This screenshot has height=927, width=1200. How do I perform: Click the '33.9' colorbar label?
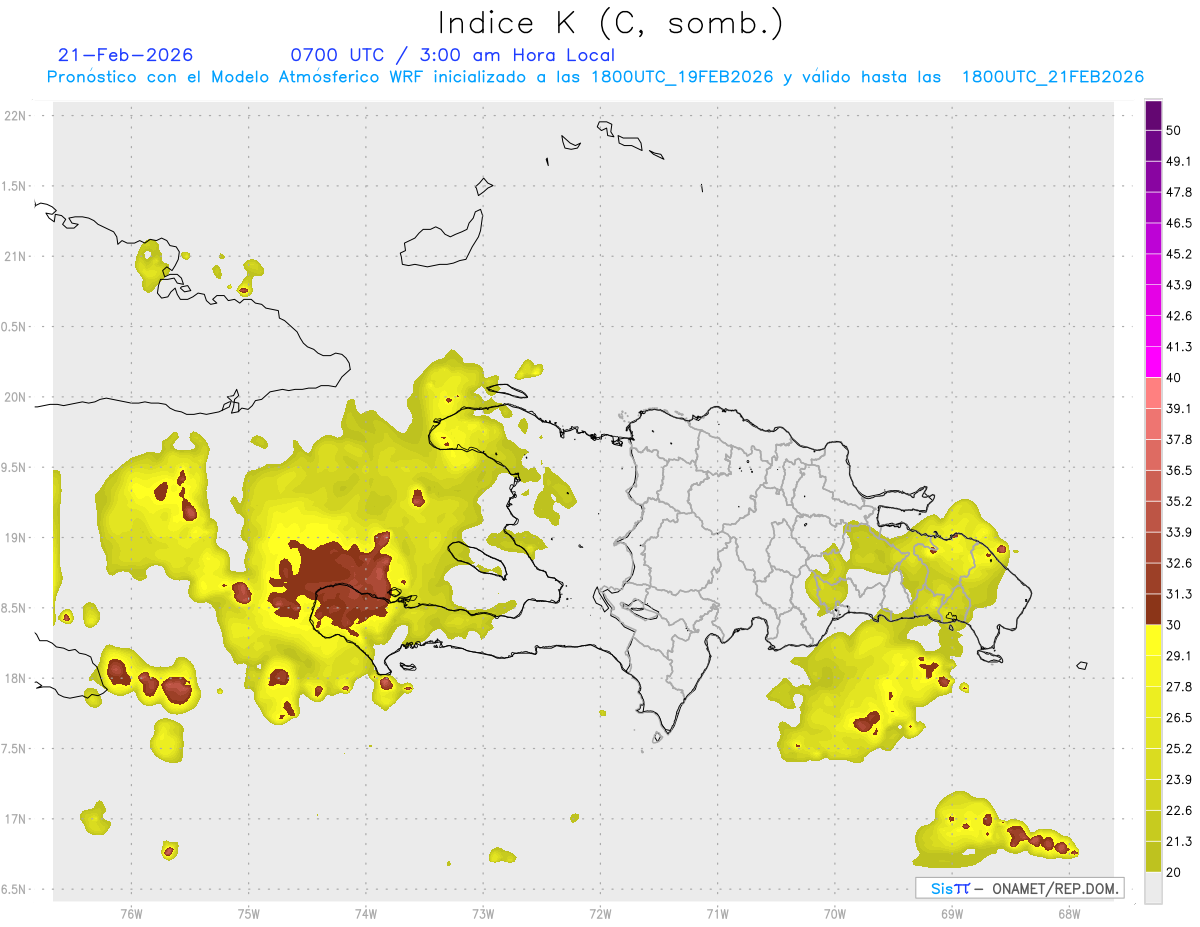[1179, 532]
